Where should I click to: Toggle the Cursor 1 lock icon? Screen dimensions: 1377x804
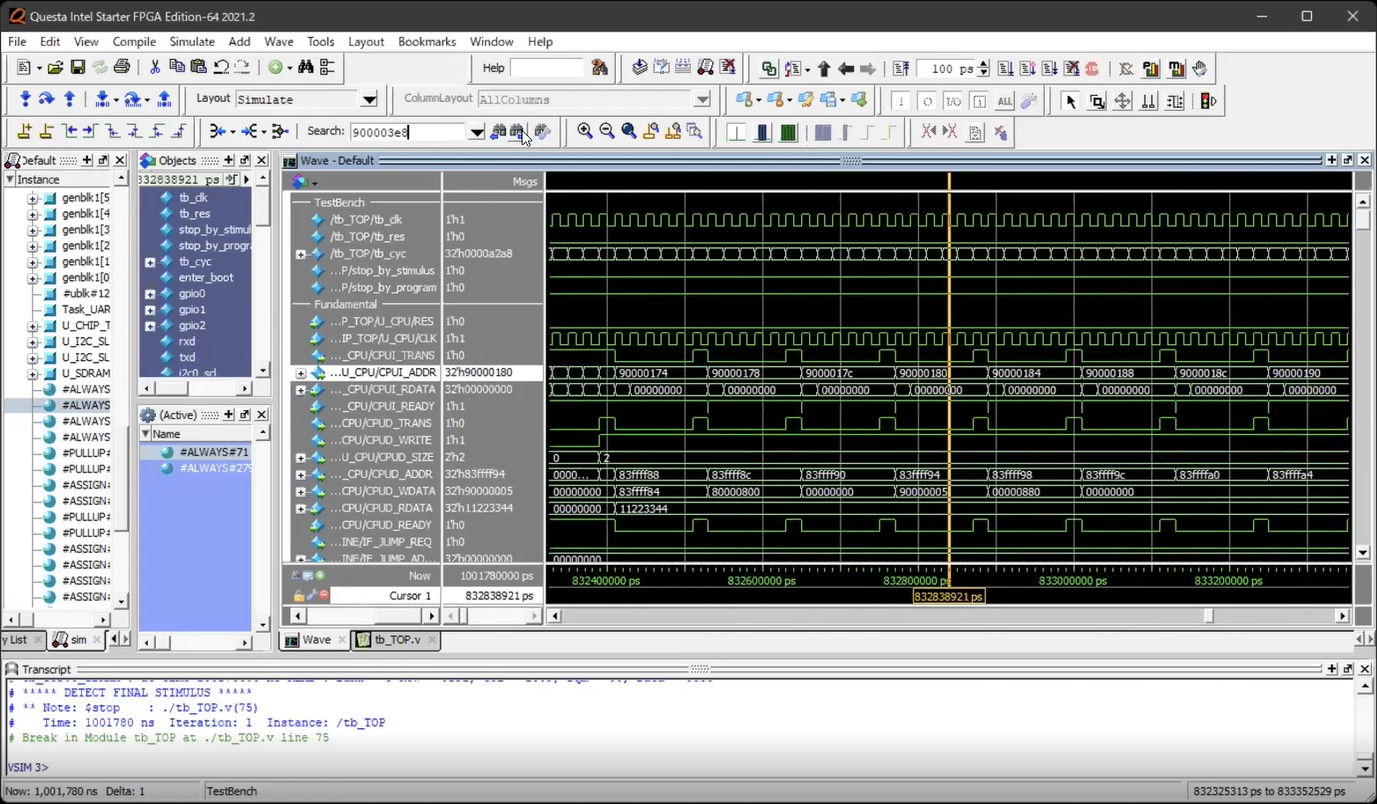[x=298, y=596]
